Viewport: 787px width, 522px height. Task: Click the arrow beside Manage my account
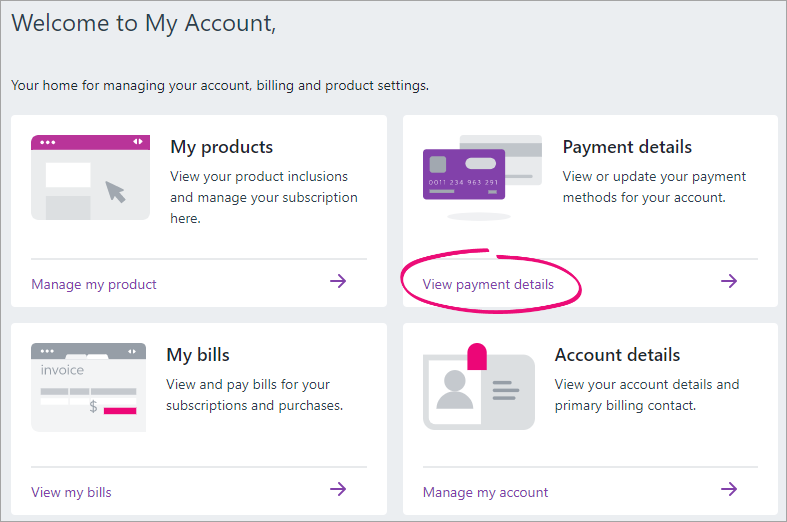coord(729,489)
